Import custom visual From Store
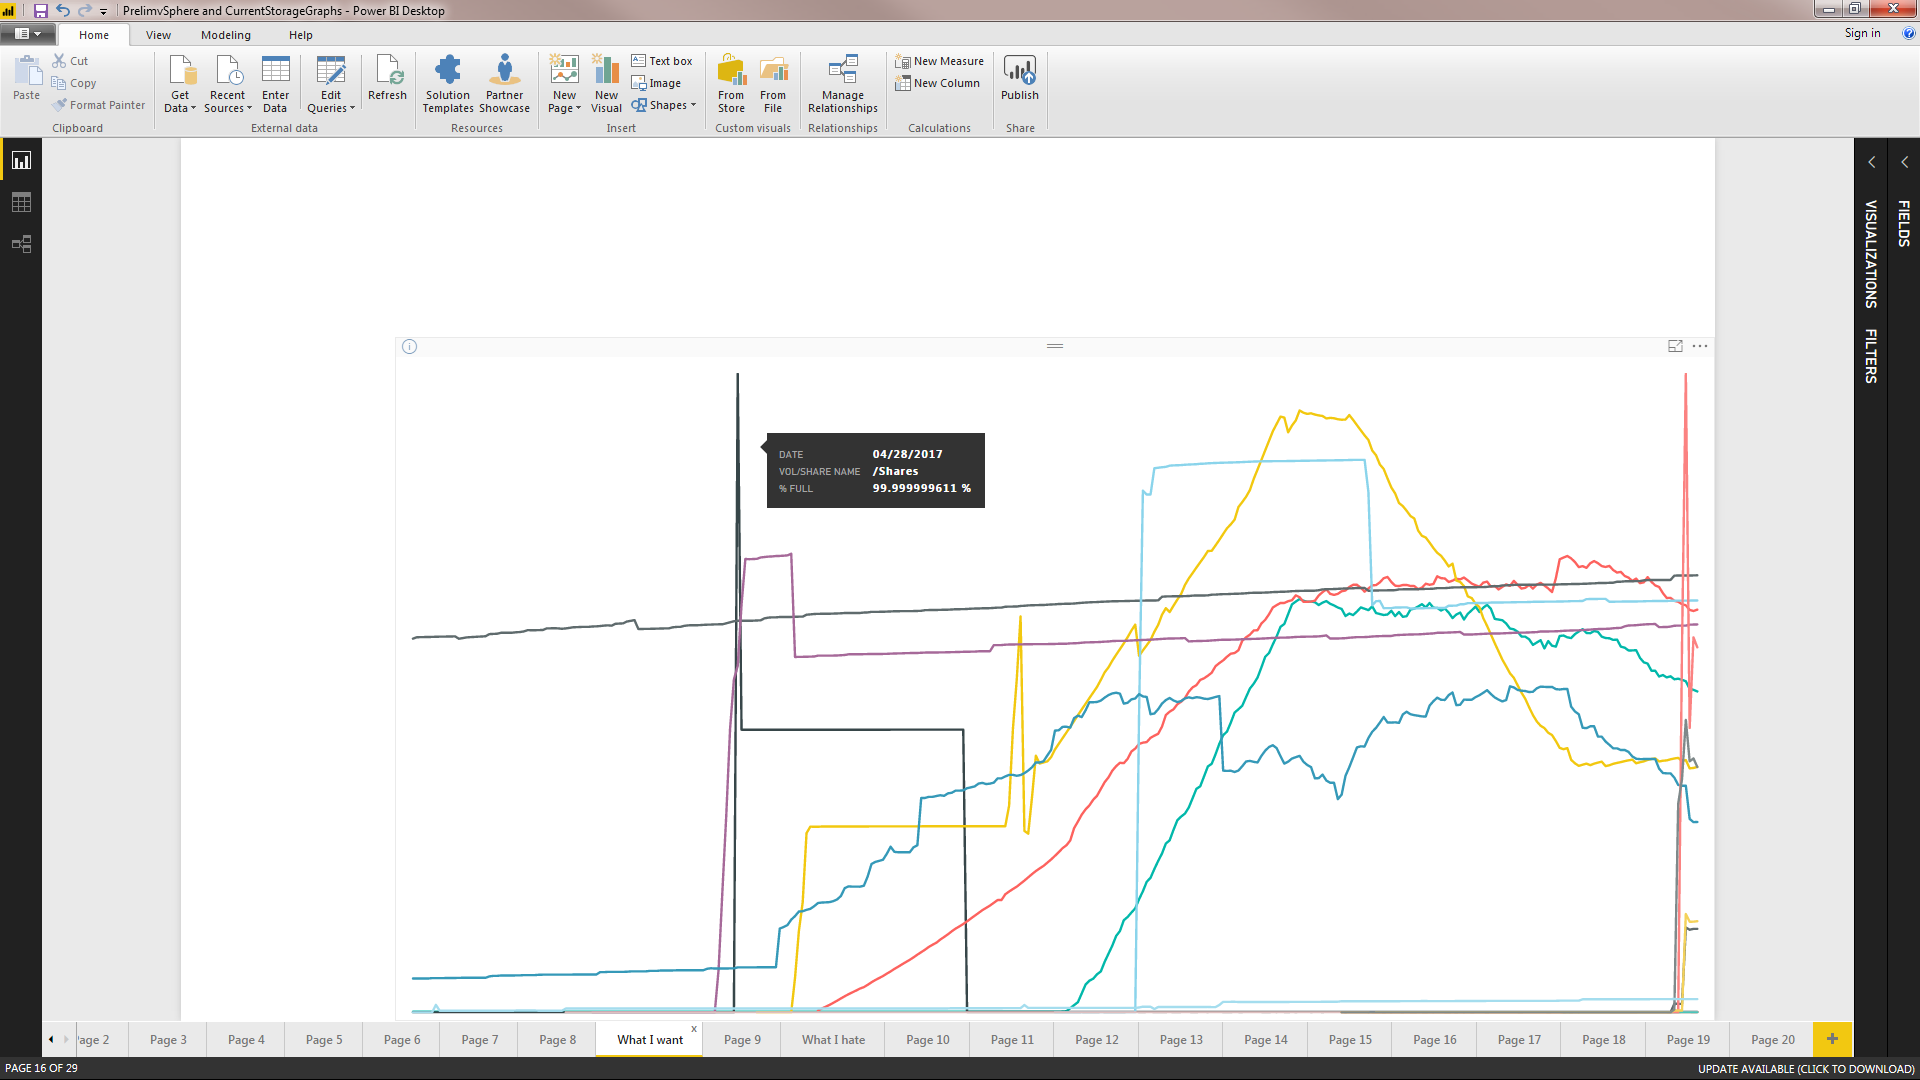Image resolution: width=1920 pixels, height=1080 pixels. 731,84
